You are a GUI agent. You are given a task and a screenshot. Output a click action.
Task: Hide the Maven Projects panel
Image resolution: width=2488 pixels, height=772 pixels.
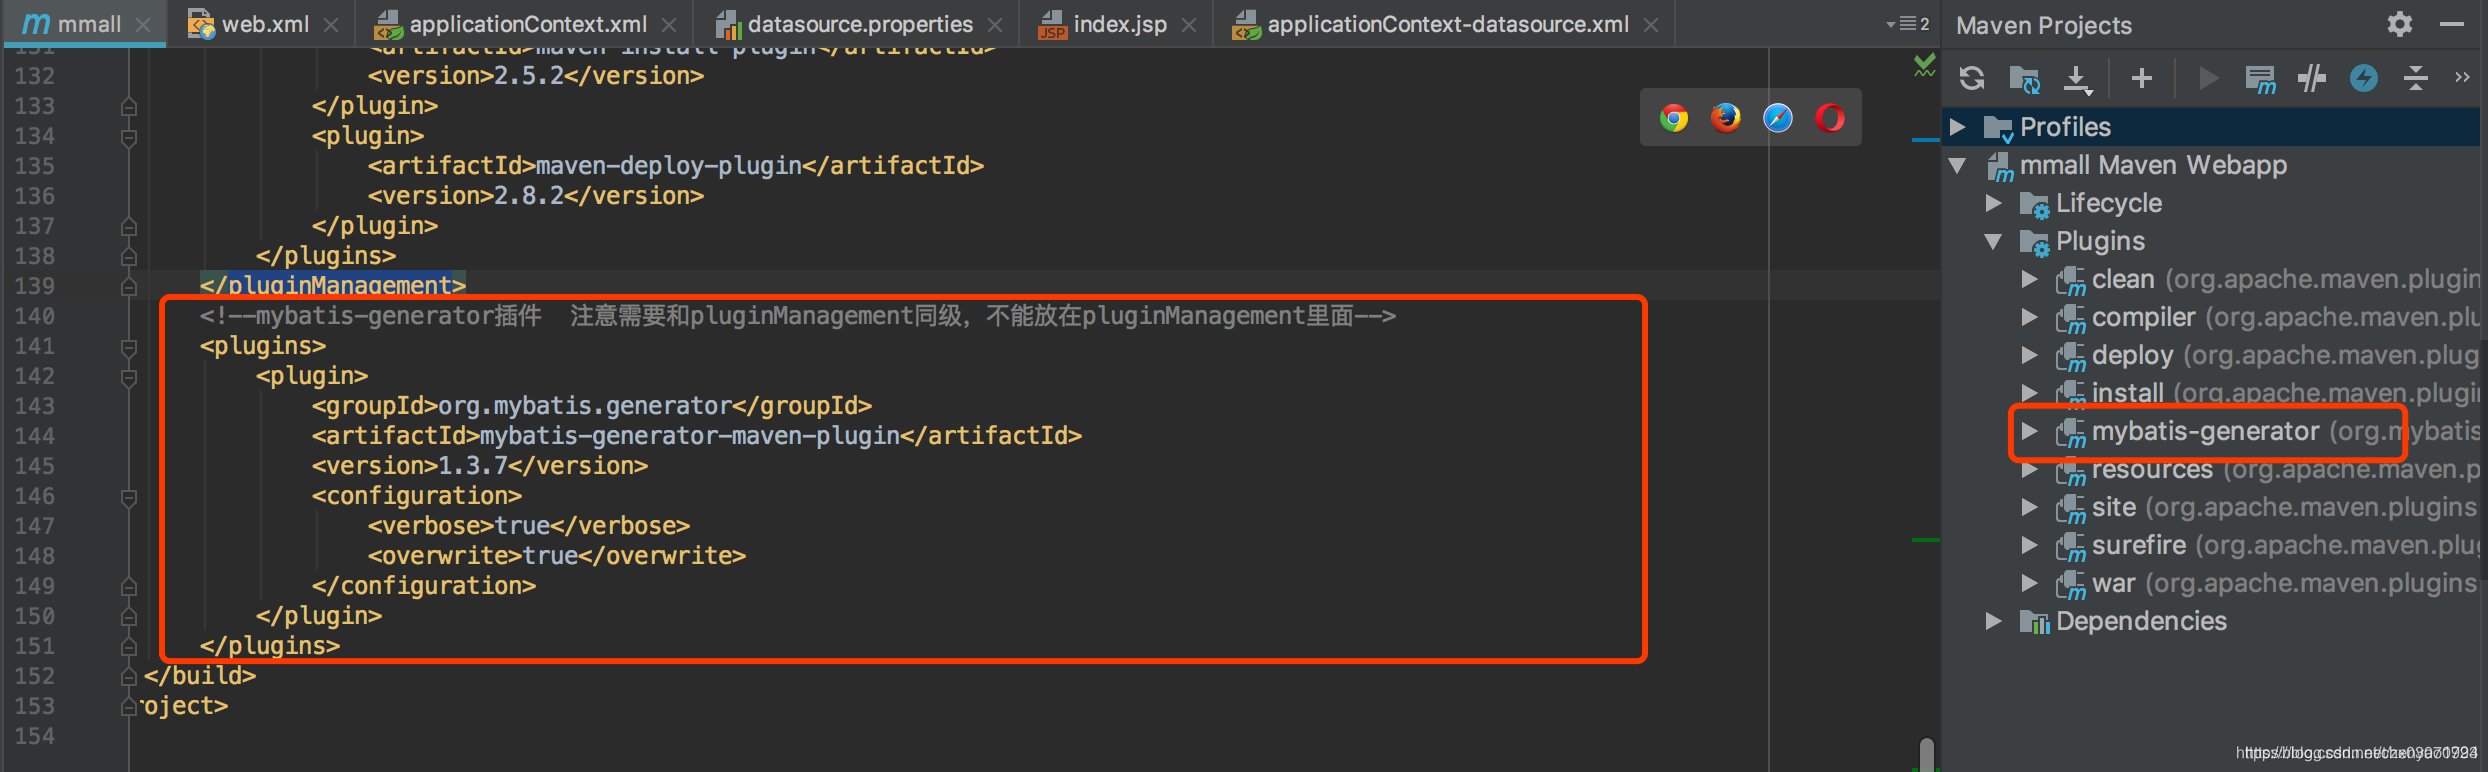coord(2452,24)
